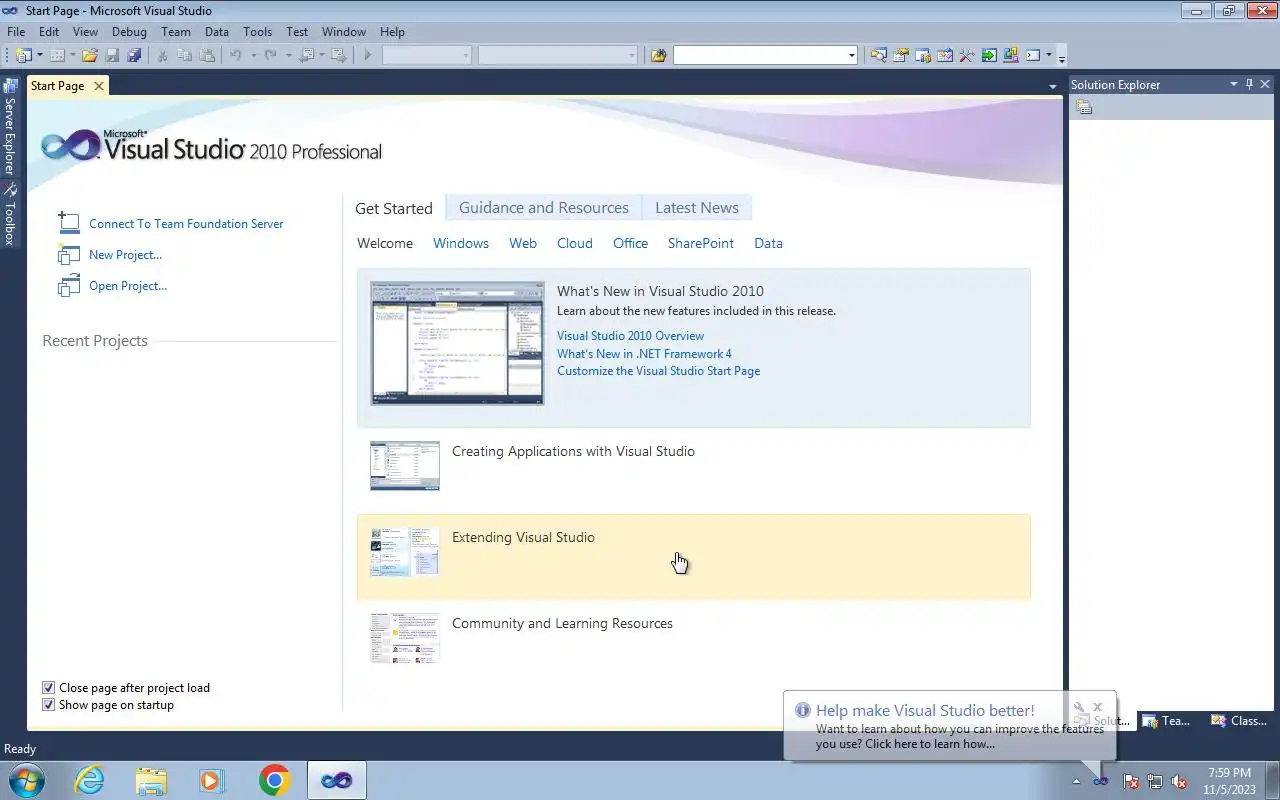Viewport: 1280px width, 800px height.
Task: Click the Connect To Team Foundation Server icon
Action: pyautogui.click(x=69, y=222)
